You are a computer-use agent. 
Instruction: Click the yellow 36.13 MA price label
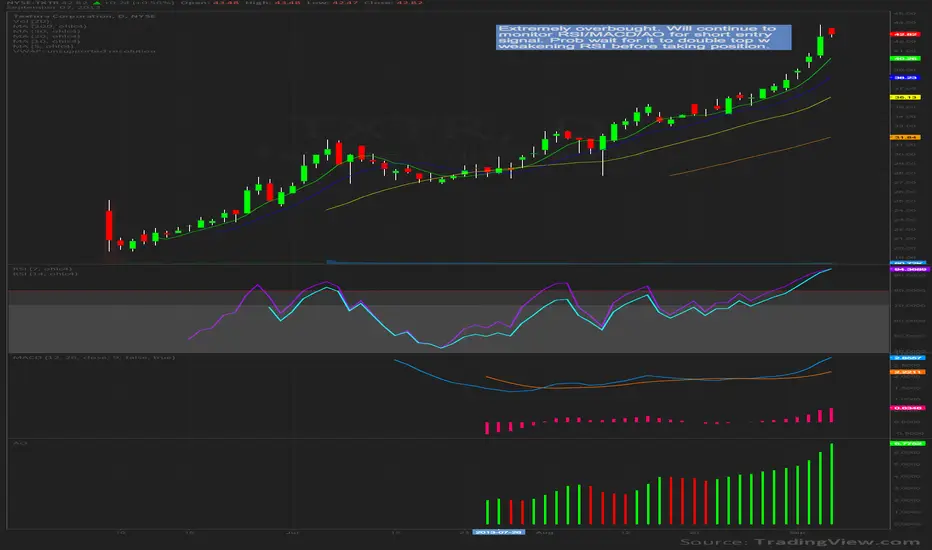[905, 97]
